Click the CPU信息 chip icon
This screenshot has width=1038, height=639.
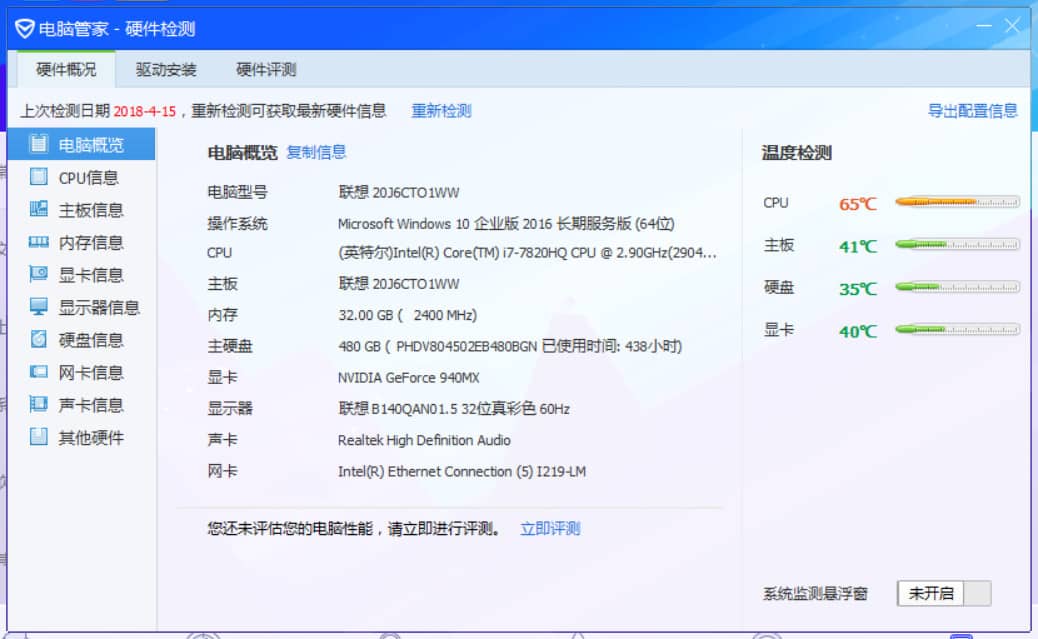pyautogui.click(x=38, y=177)
